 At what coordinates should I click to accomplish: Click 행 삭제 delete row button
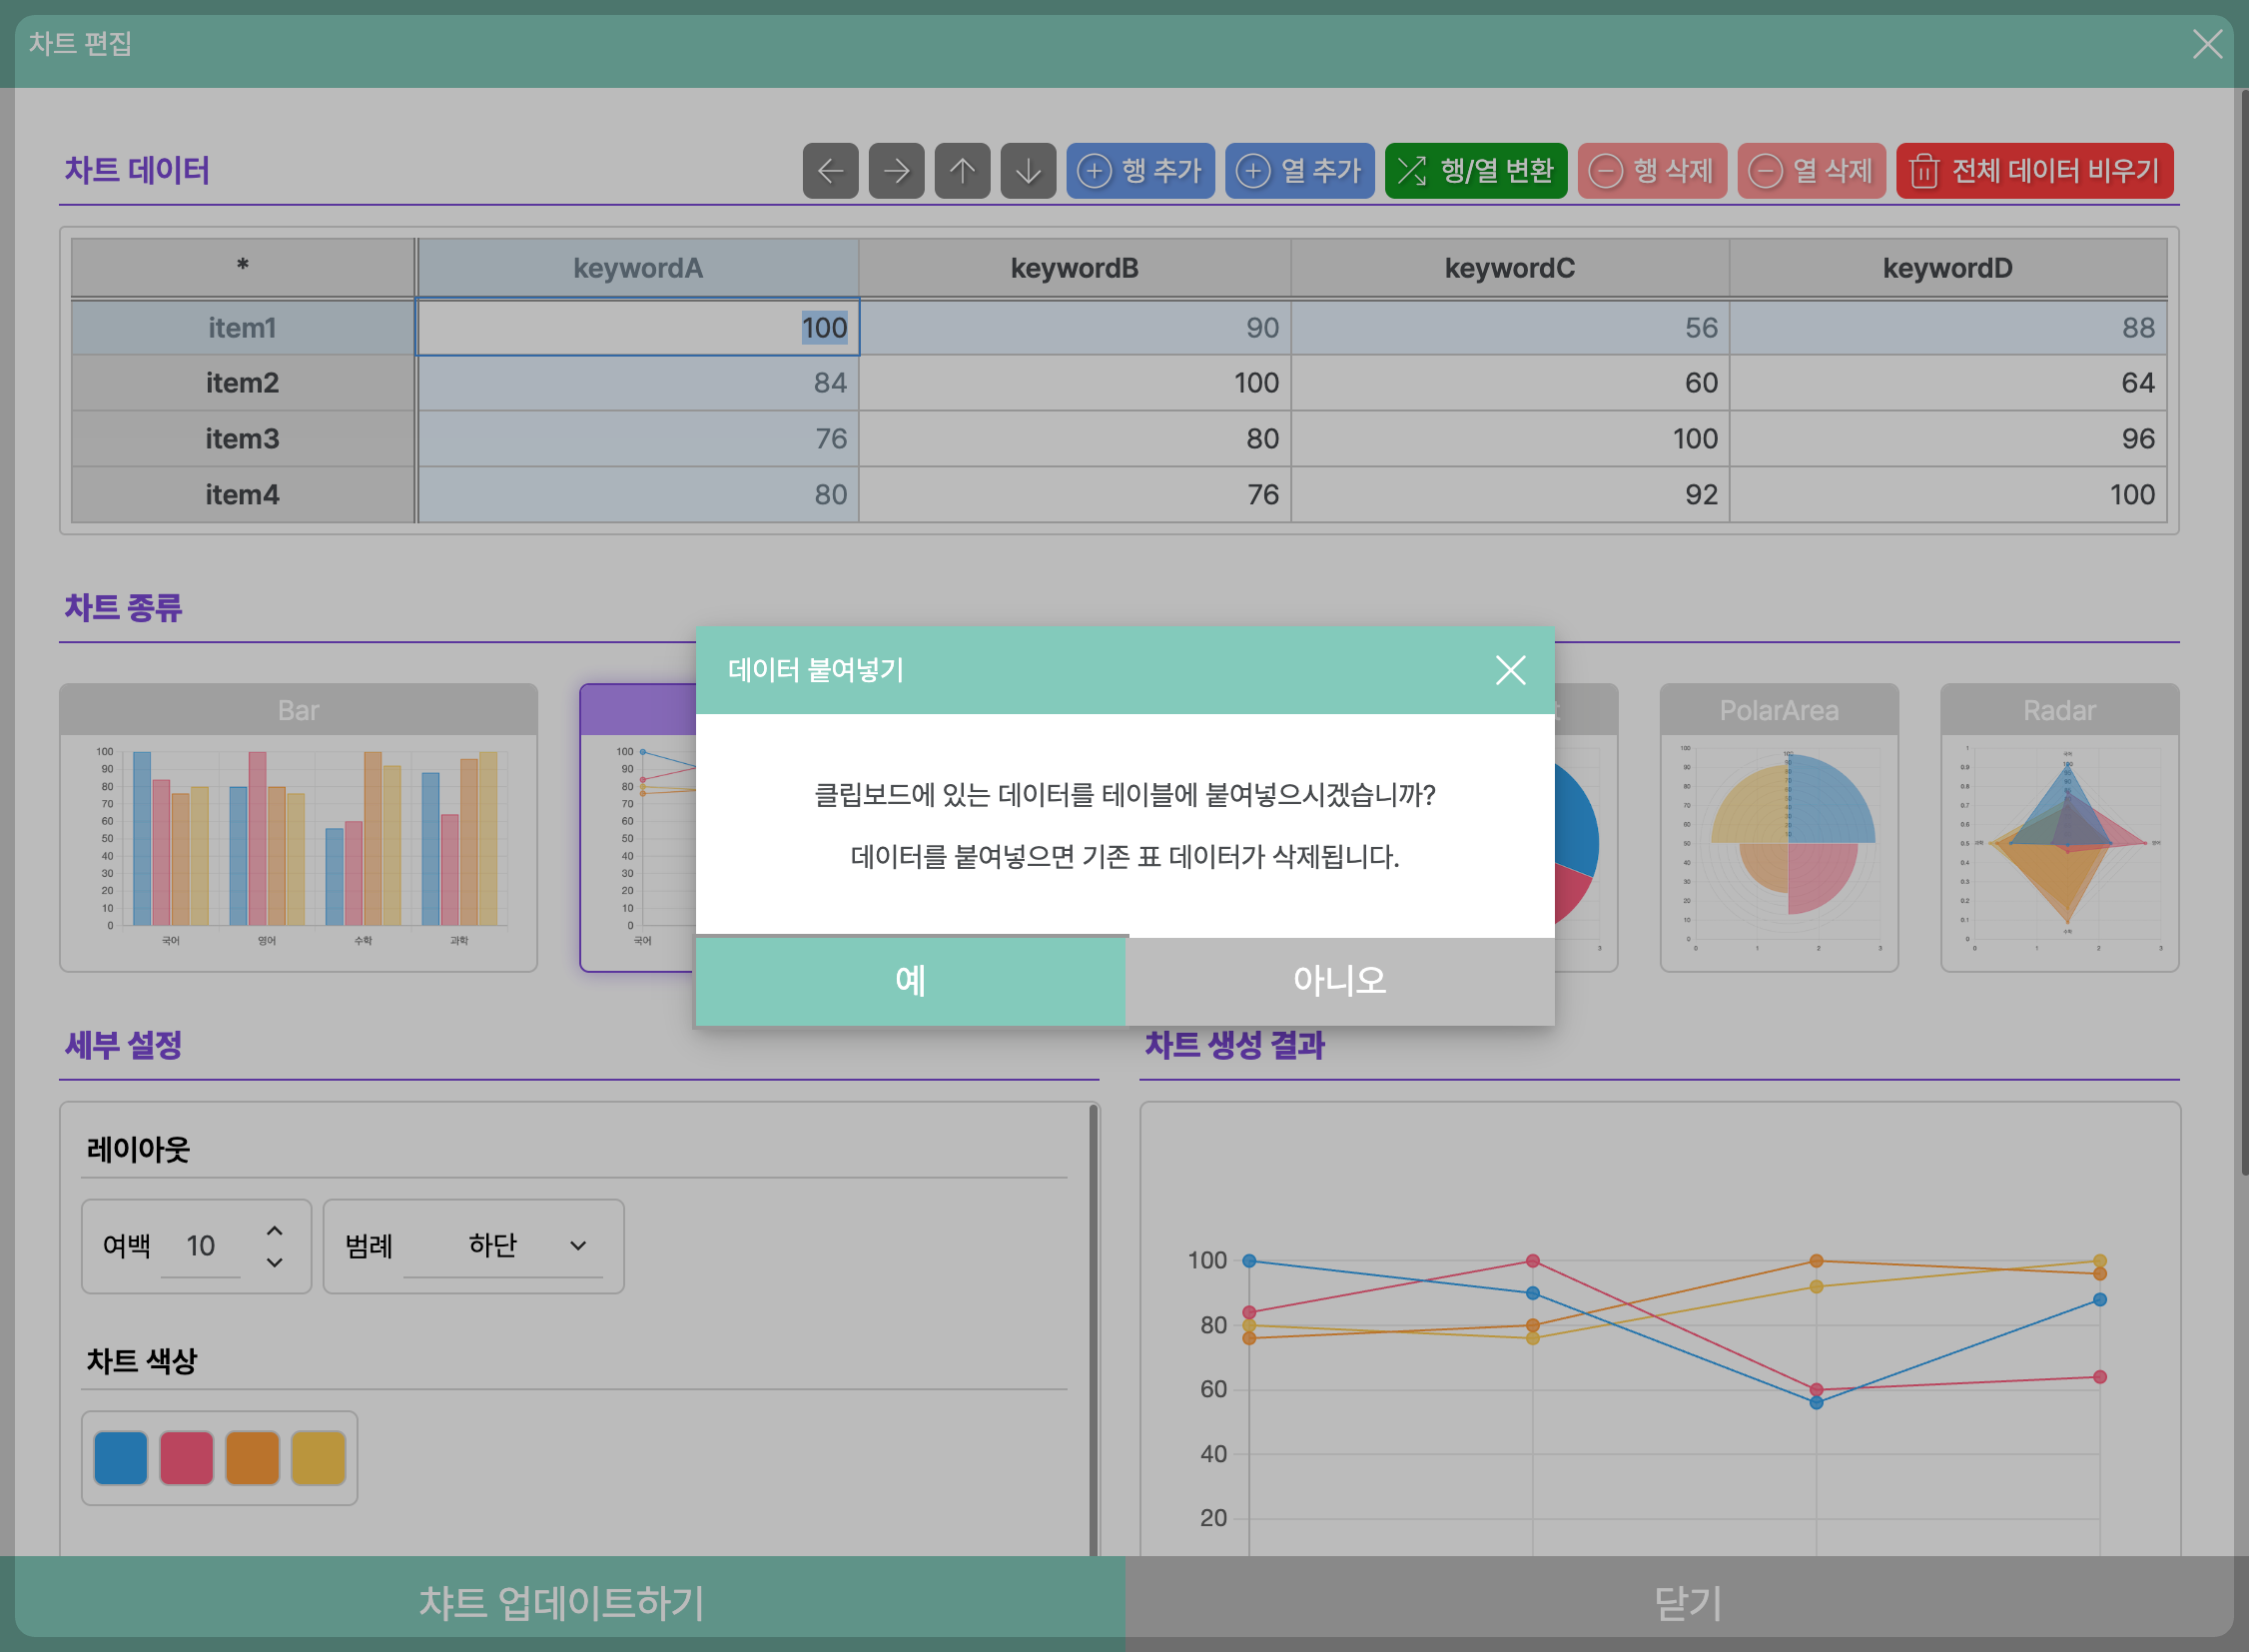click(x=1652, y=171)
